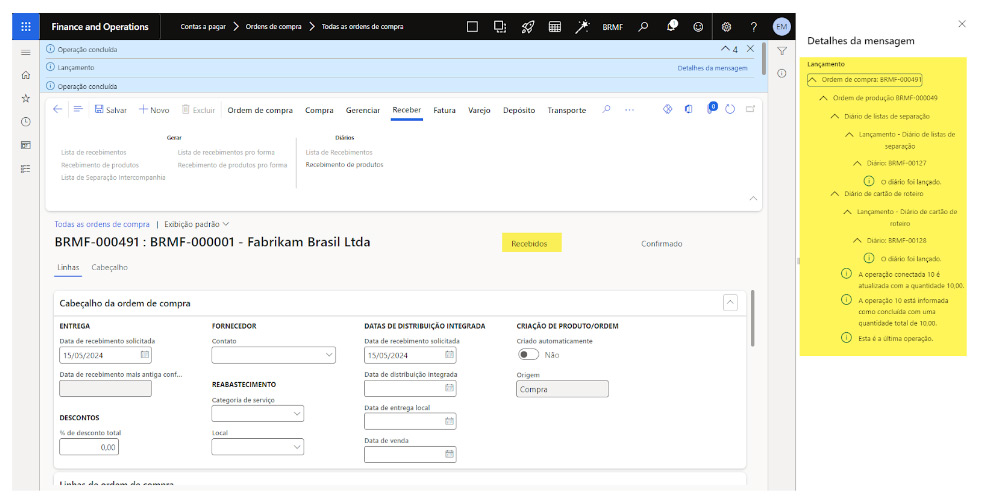Open the Contato dropdown
Screen dimensions: 983x503
[x=273, y=354]
